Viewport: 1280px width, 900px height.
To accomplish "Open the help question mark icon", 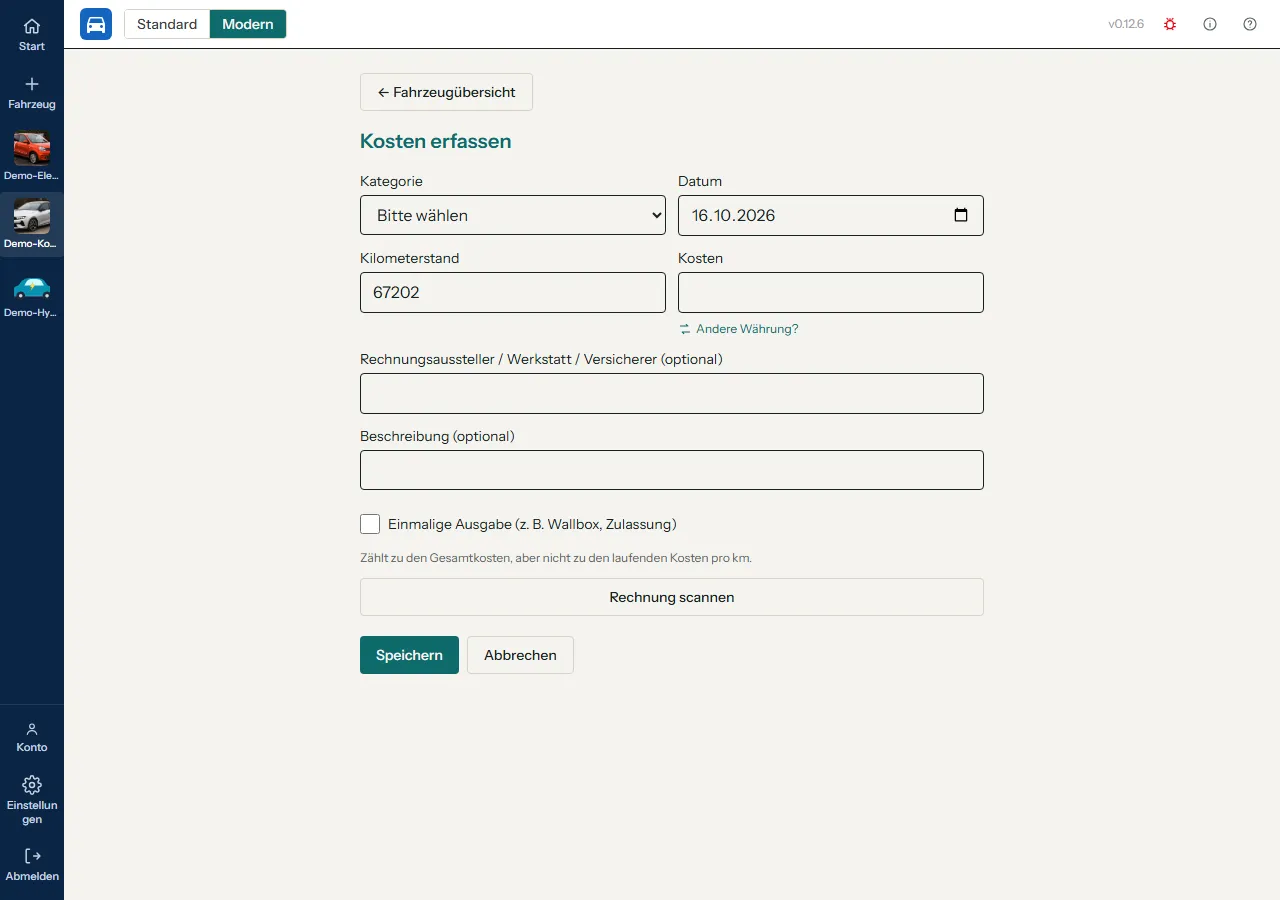I will point(1250,24).
